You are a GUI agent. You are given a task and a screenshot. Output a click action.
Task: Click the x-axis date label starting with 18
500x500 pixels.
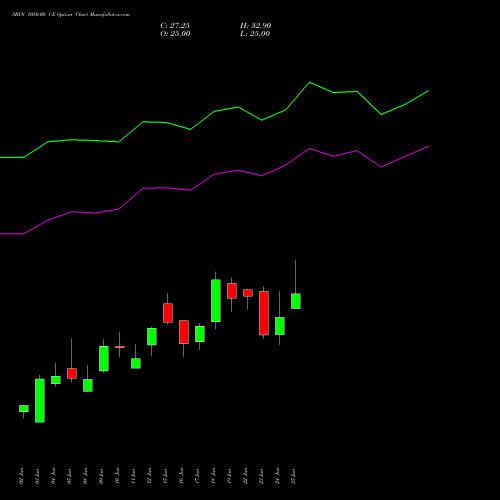point(213,476)
